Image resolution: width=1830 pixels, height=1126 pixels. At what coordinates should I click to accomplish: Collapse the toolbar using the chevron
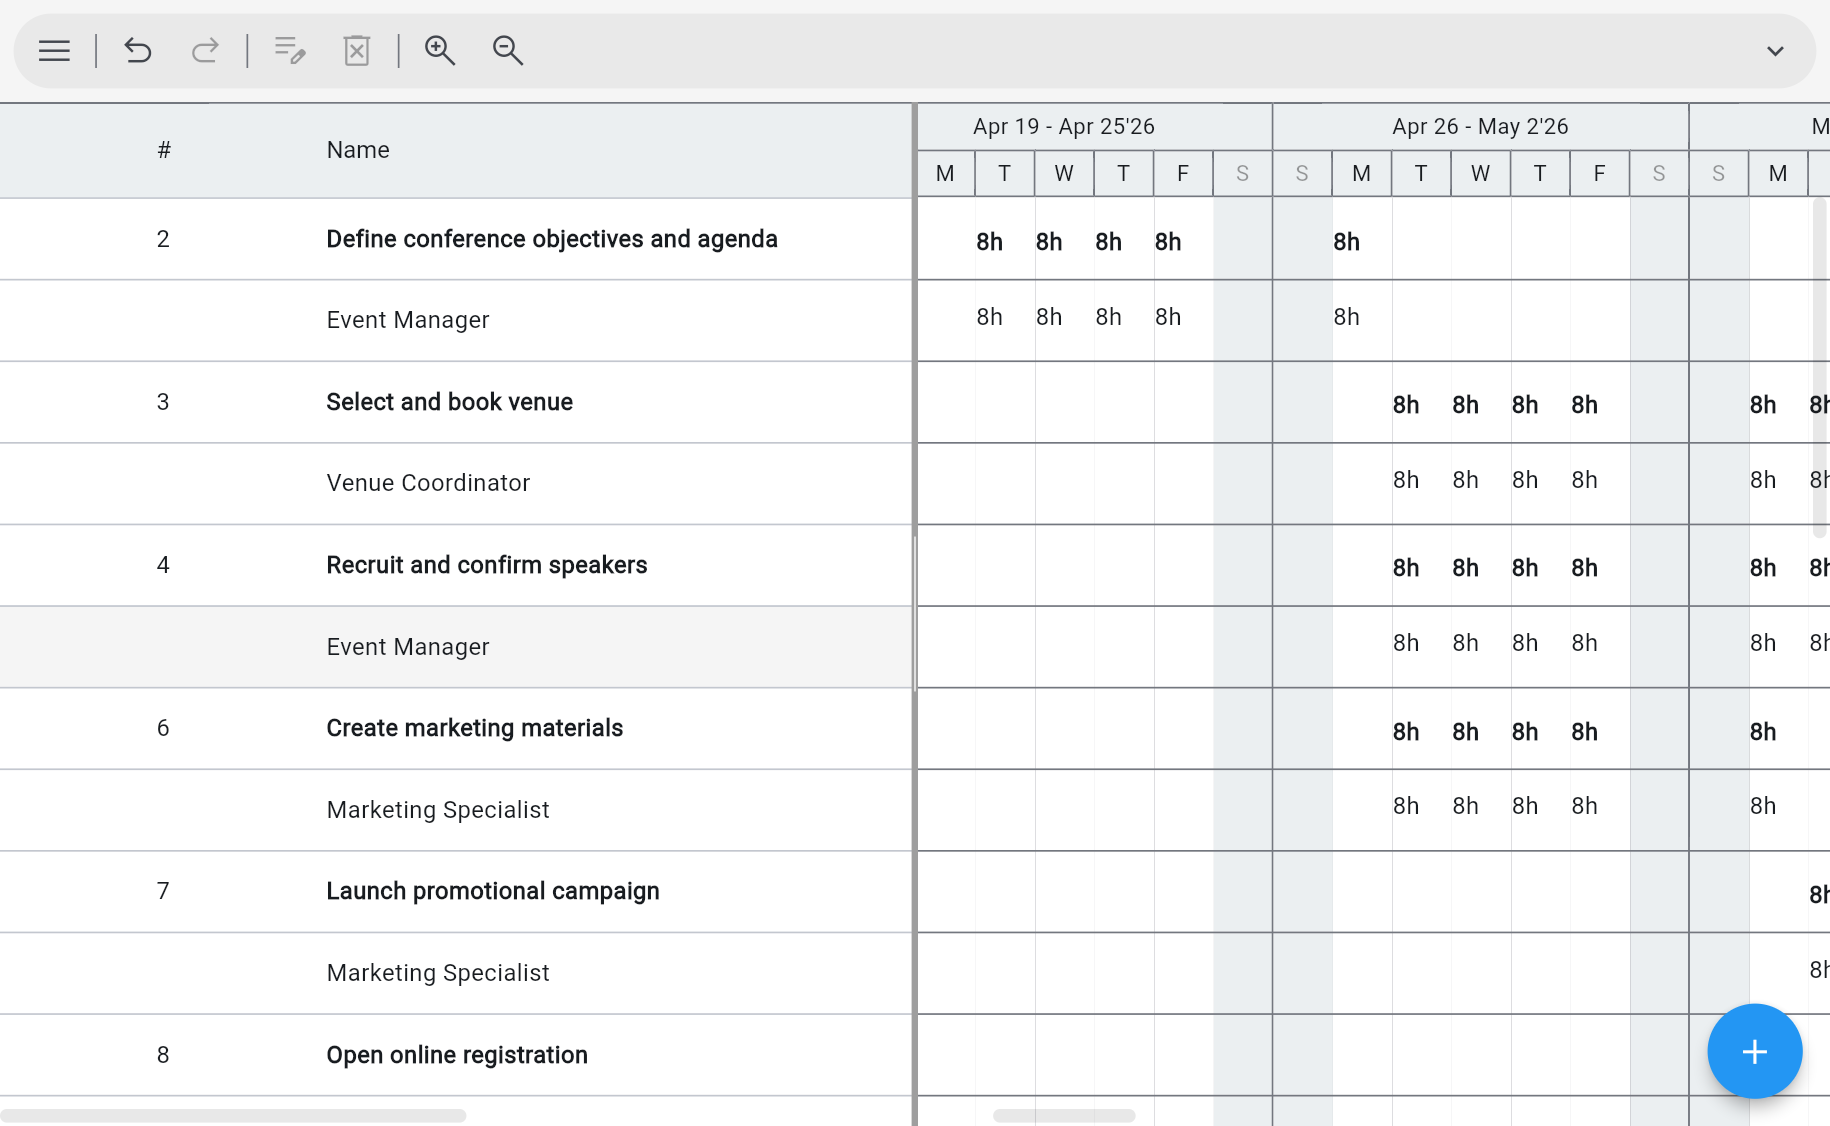(x=1775, y=50)
